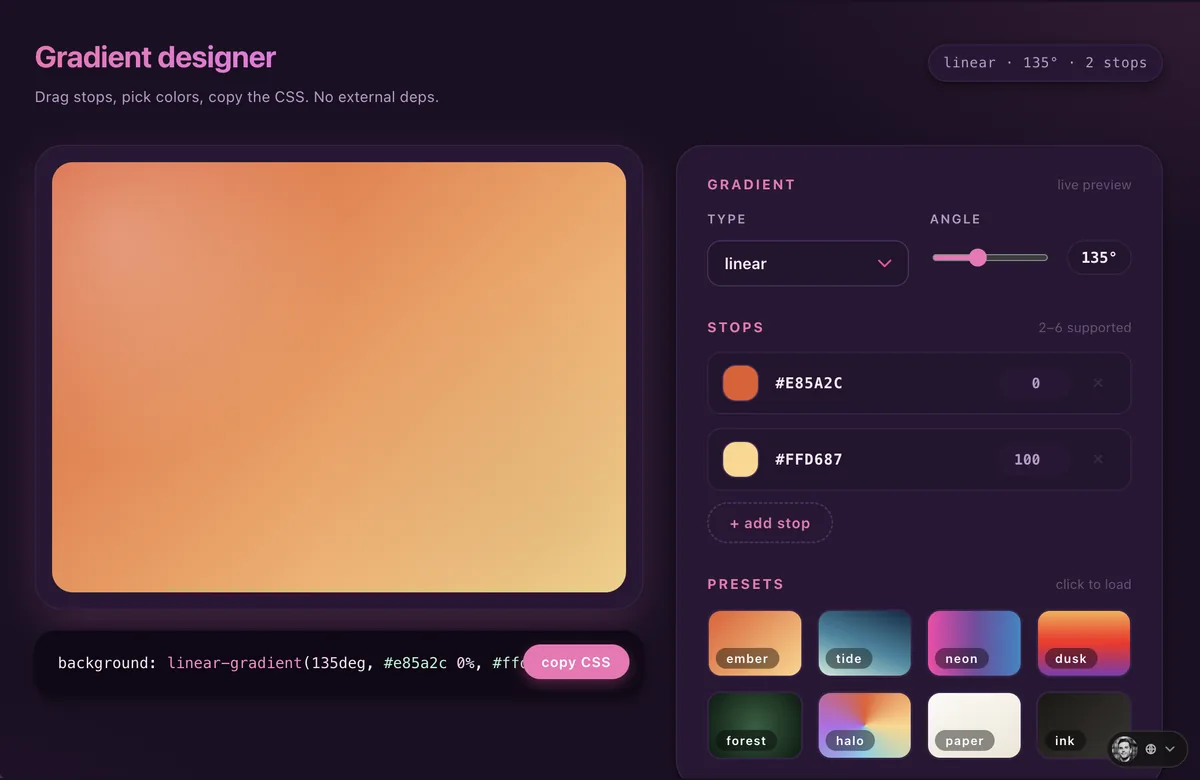
Task: Remove the #FFD687 stop with the x icon
Action: click(1098, 459)
